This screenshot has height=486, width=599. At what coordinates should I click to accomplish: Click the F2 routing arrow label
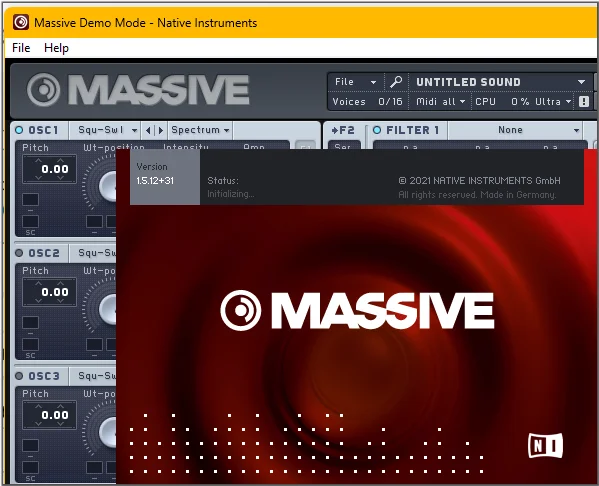pyautogui.click(x=343, y=130)
